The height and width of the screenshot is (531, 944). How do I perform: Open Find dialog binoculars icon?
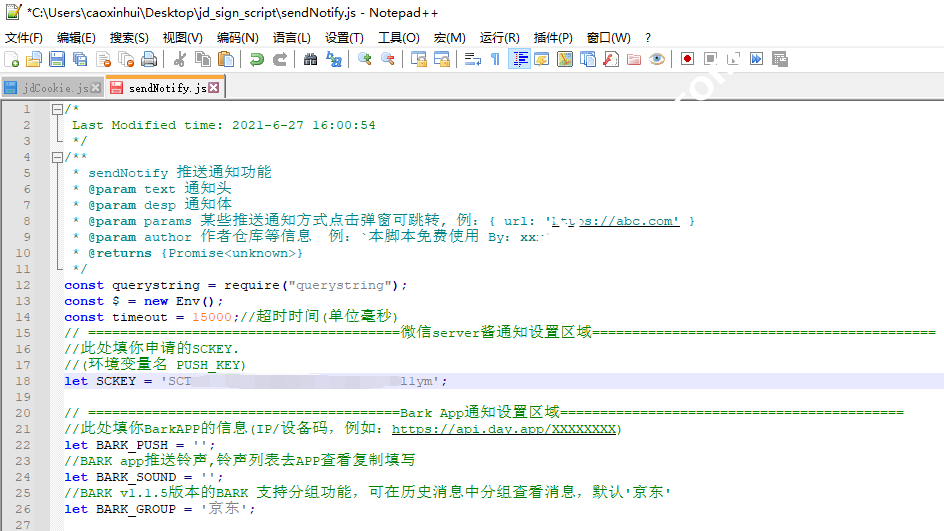pyautogui.click(x=310, y=59)
